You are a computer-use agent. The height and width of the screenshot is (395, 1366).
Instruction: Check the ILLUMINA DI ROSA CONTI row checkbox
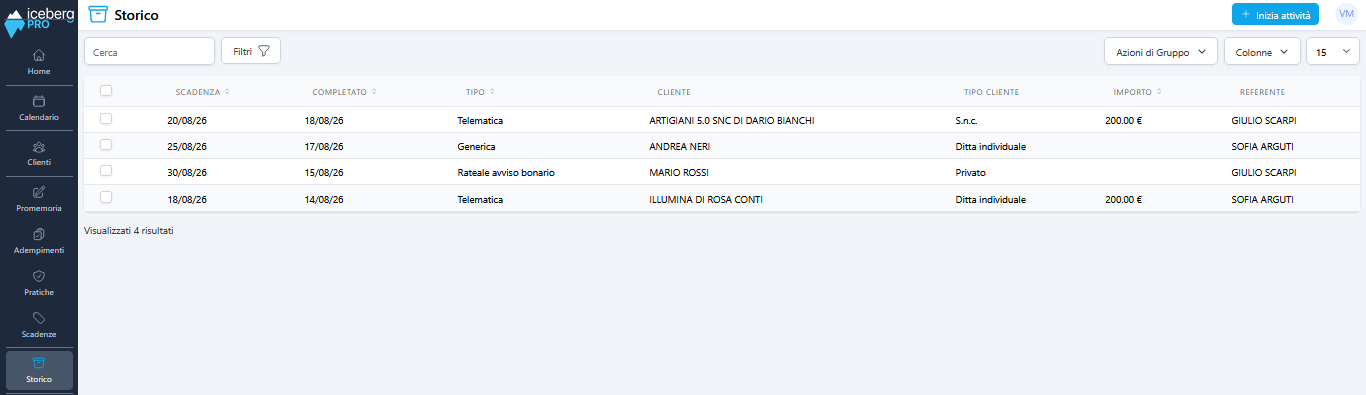(106, 198)
